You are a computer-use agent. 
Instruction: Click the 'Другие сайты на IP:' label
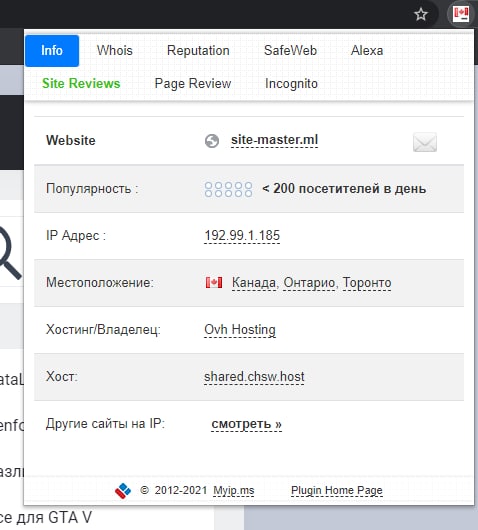105,424
